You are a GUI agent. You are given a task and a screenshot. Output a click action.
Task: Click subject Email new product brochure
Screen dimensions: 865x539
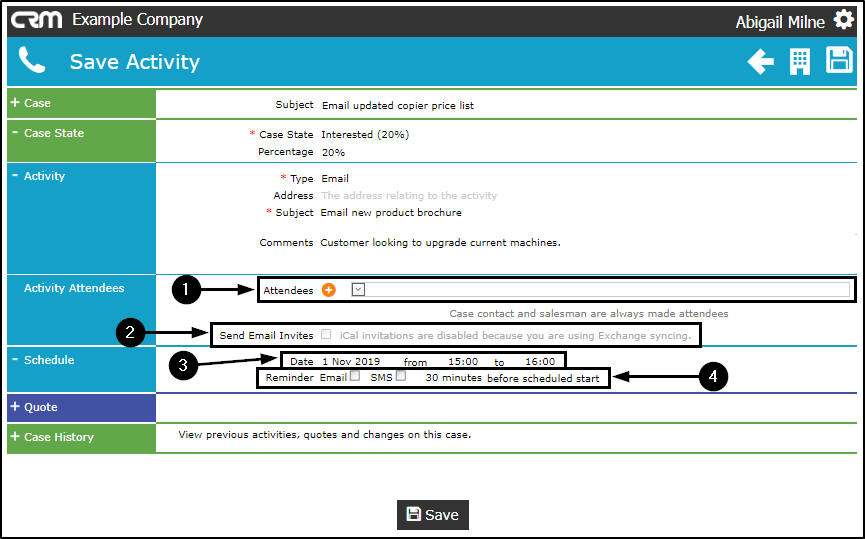[391, 212]
